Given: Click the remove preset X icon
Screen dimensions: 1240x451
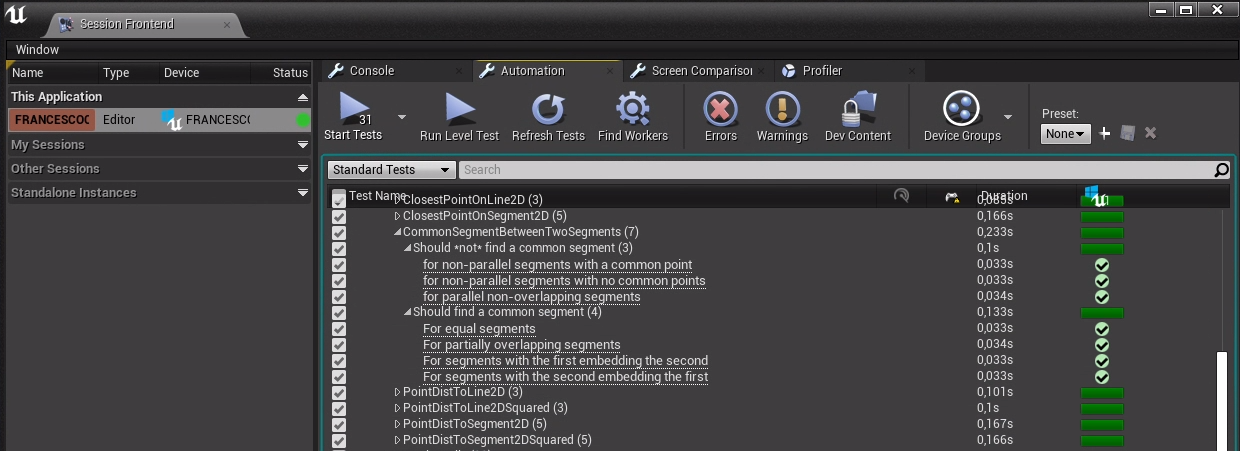Looking at the screenshot, I should coord(1150,133).
